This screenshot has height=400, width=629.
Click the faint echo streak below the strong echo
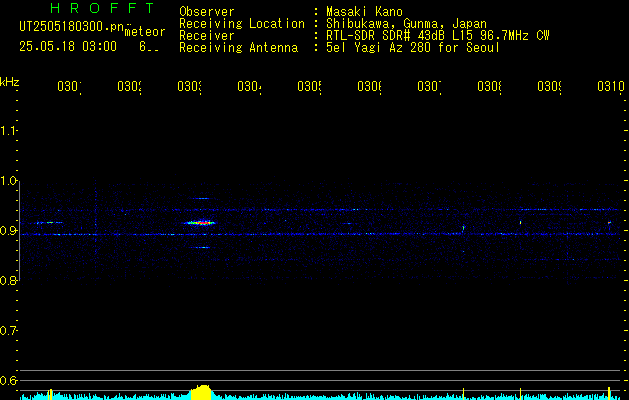(x=202, y=248)
